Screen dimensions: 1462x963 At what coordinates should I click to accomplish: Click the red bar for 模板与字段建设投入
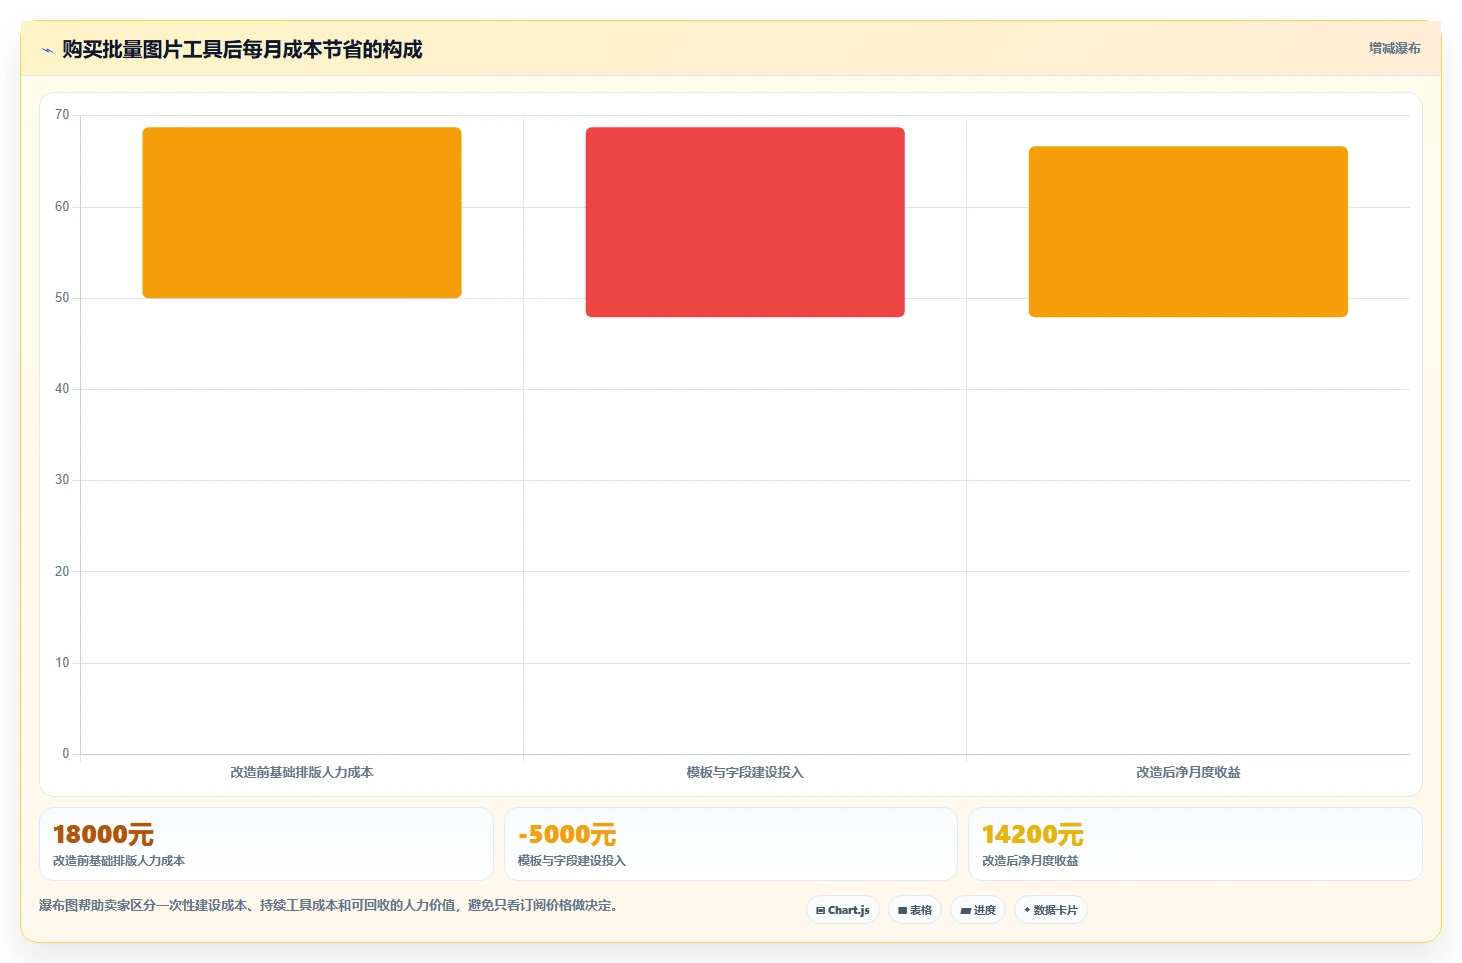pyautogui.click(x=745, y=222)
